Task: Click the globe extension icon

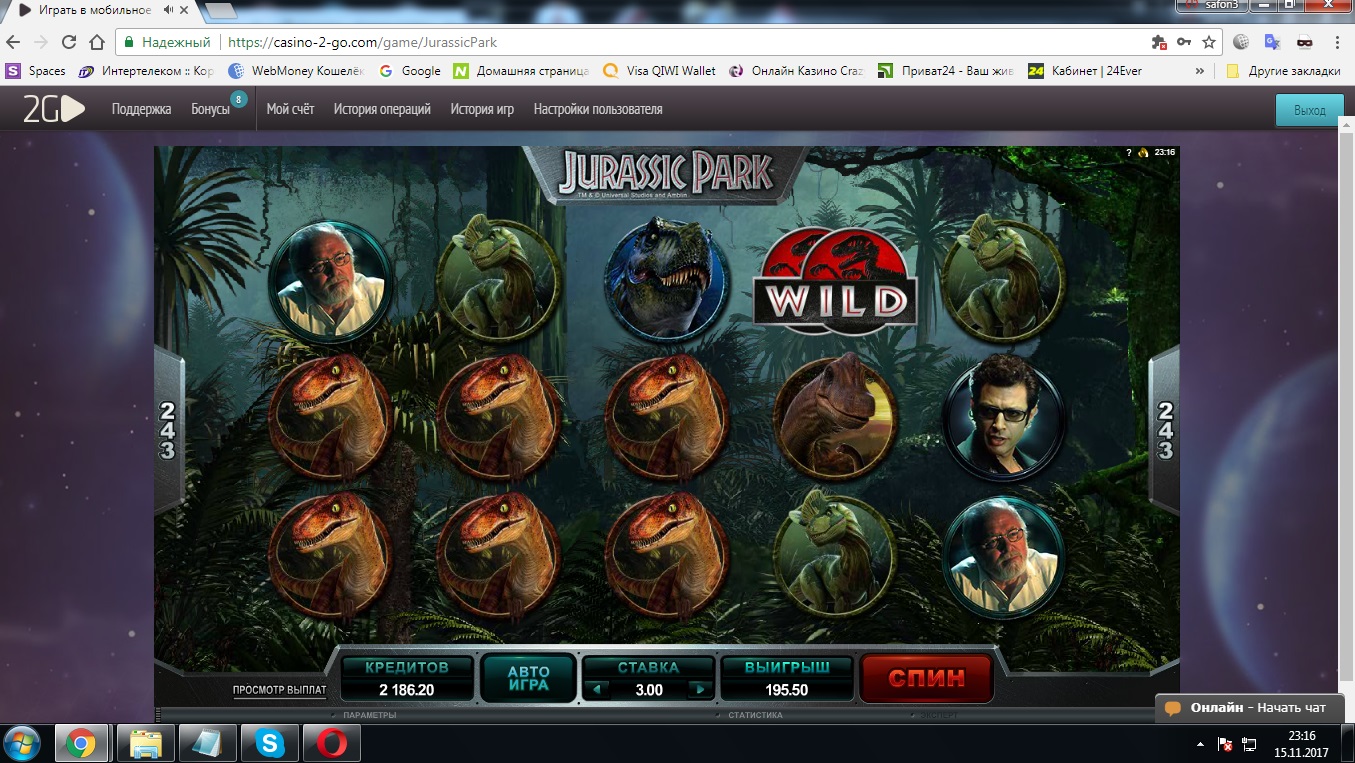Action: coord(1241,42)
